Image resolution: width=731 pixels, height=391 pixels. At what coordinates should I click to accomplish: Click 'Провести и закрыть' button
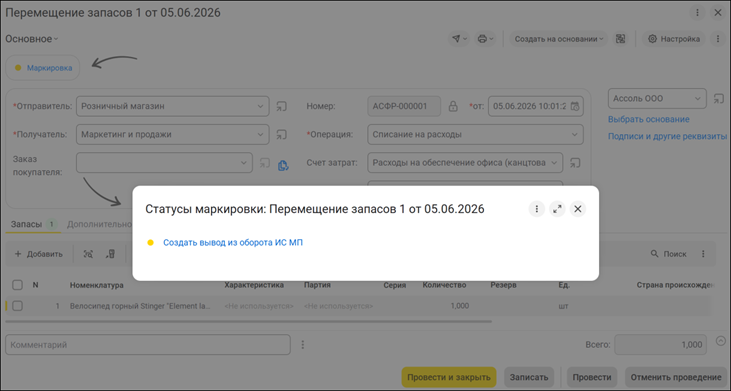pyautogui.click(x=449, y=377)
